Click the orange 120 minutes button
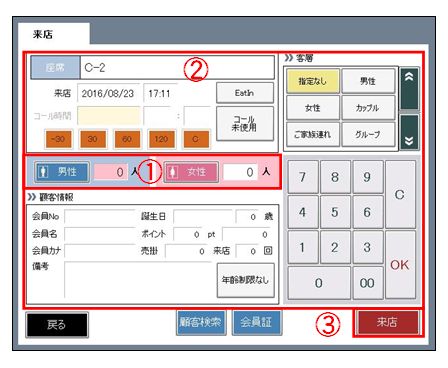 [161, 139]
